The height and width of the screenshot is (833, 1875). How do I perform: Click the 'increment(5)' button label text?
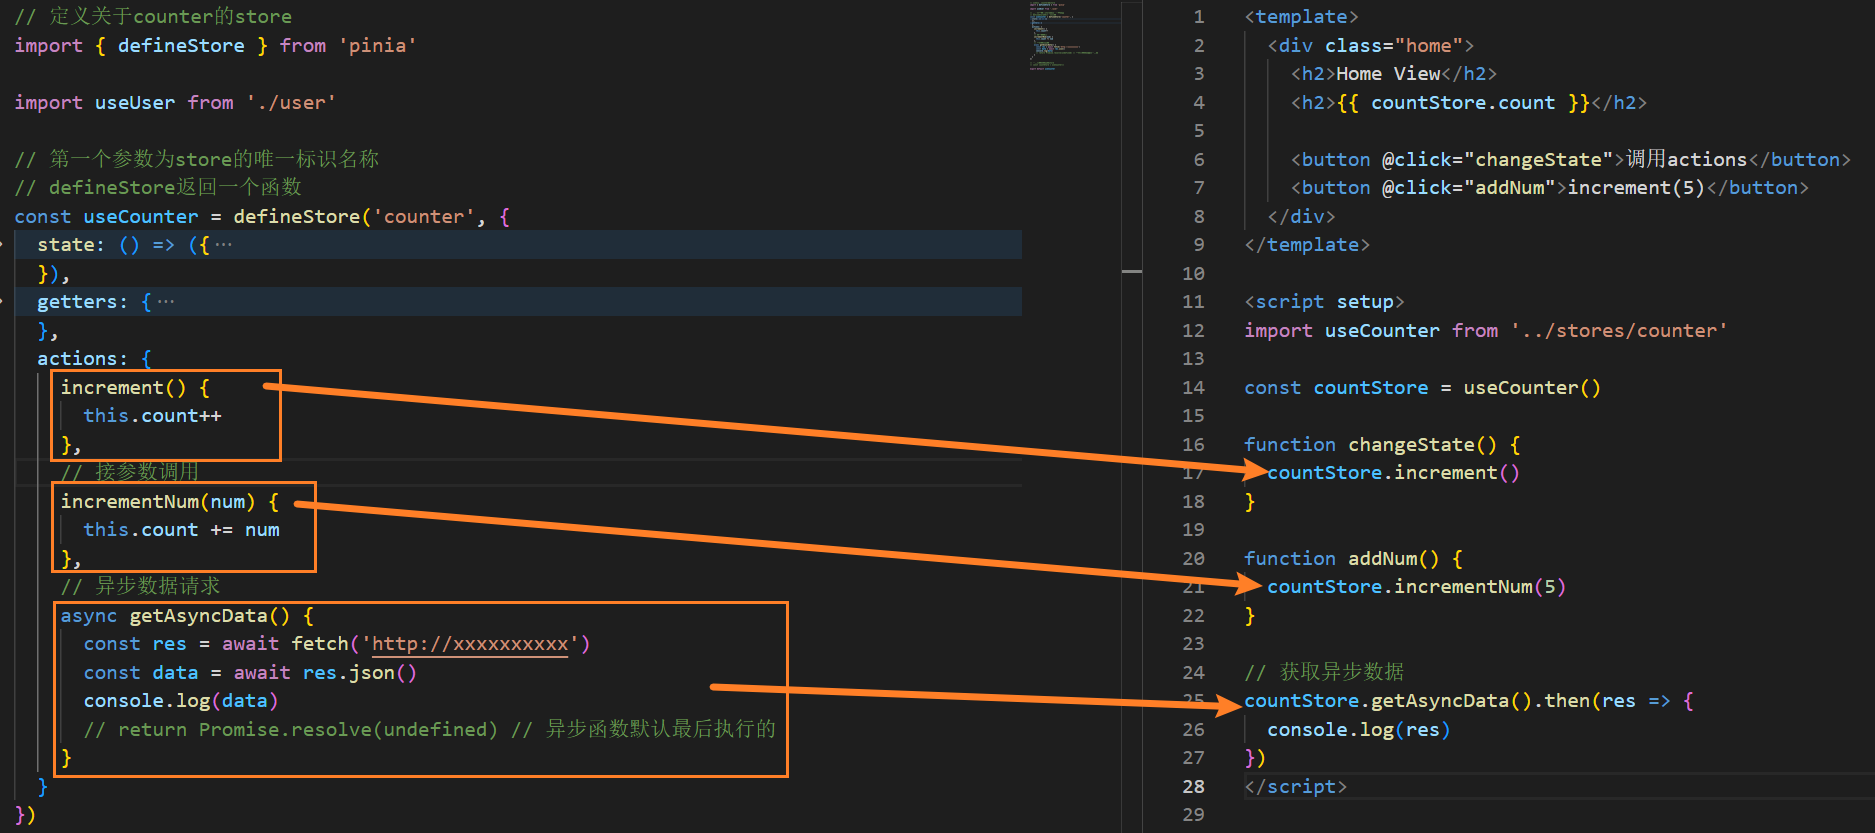click(x=1636, y=188)
